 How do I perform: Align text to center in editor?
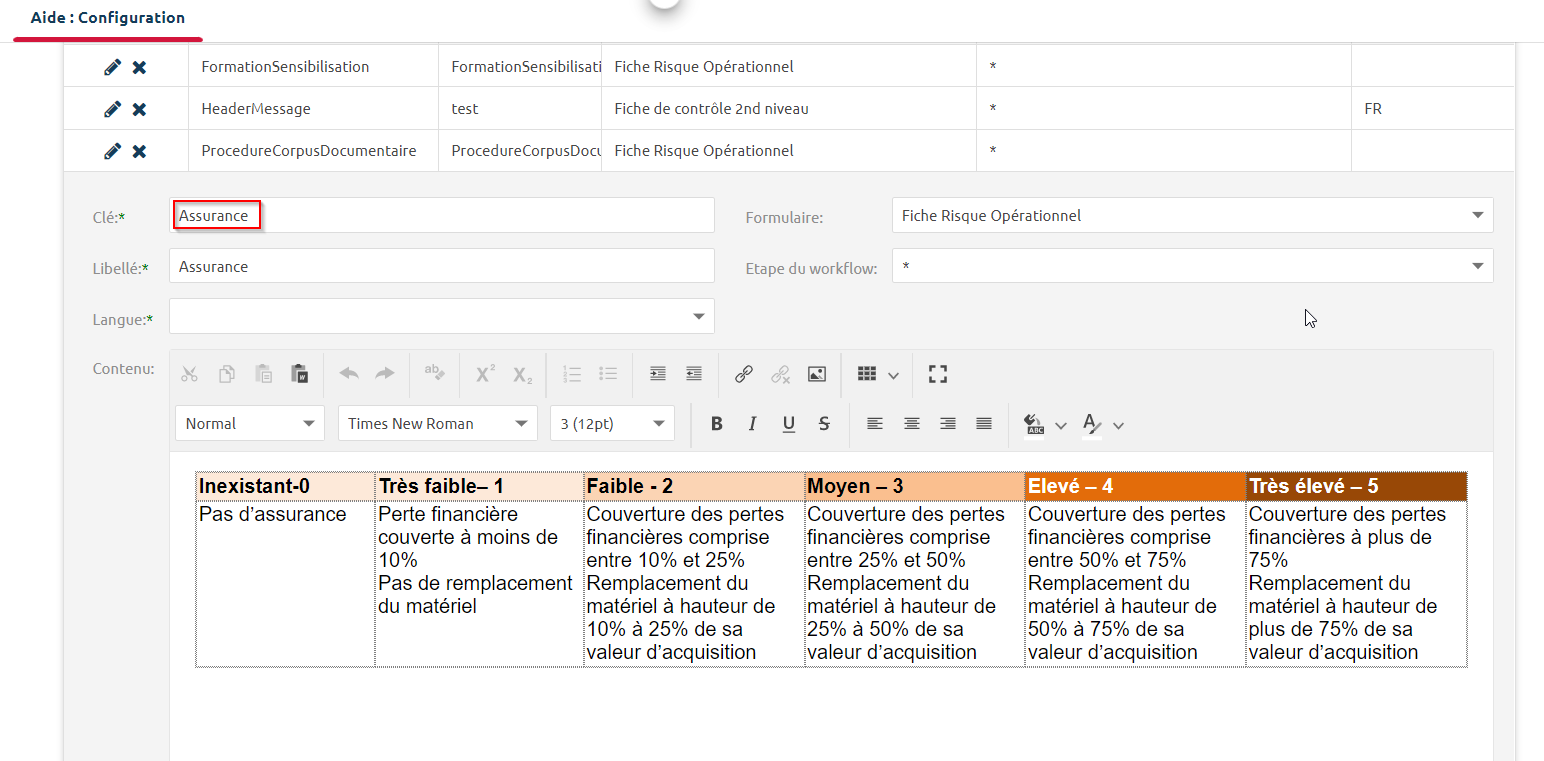tap(911, 424)
